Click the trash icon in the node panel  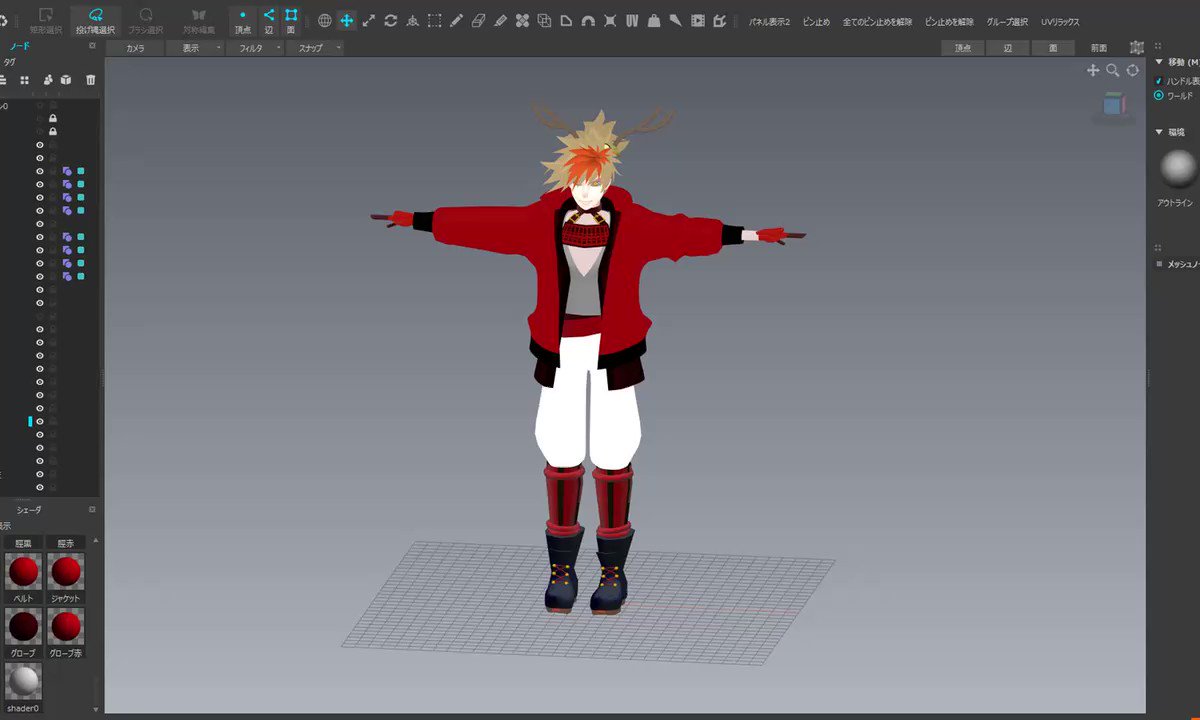(91, 80)
